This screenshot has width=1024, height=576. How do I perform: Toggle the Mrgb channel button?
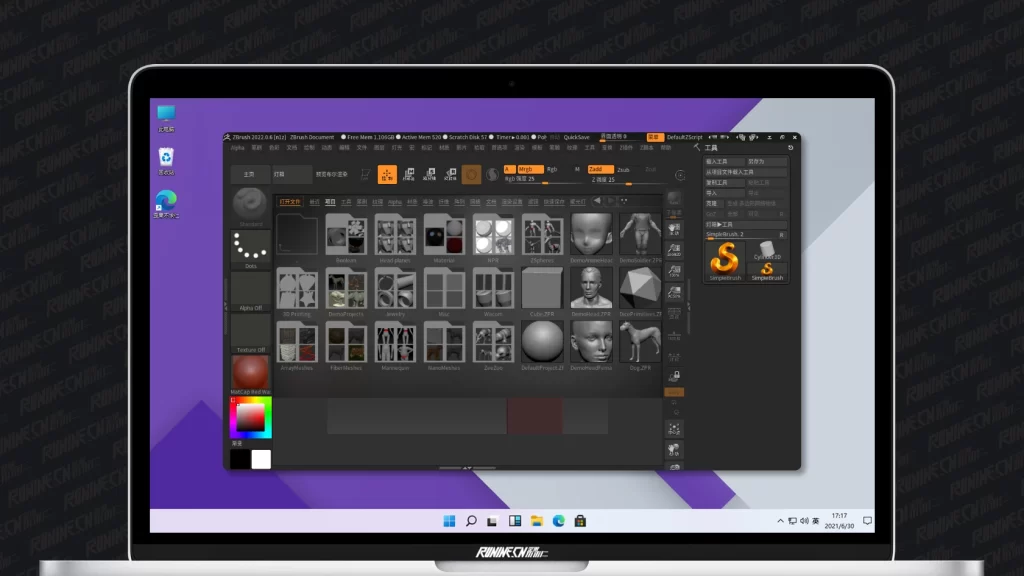pos(529,170)
